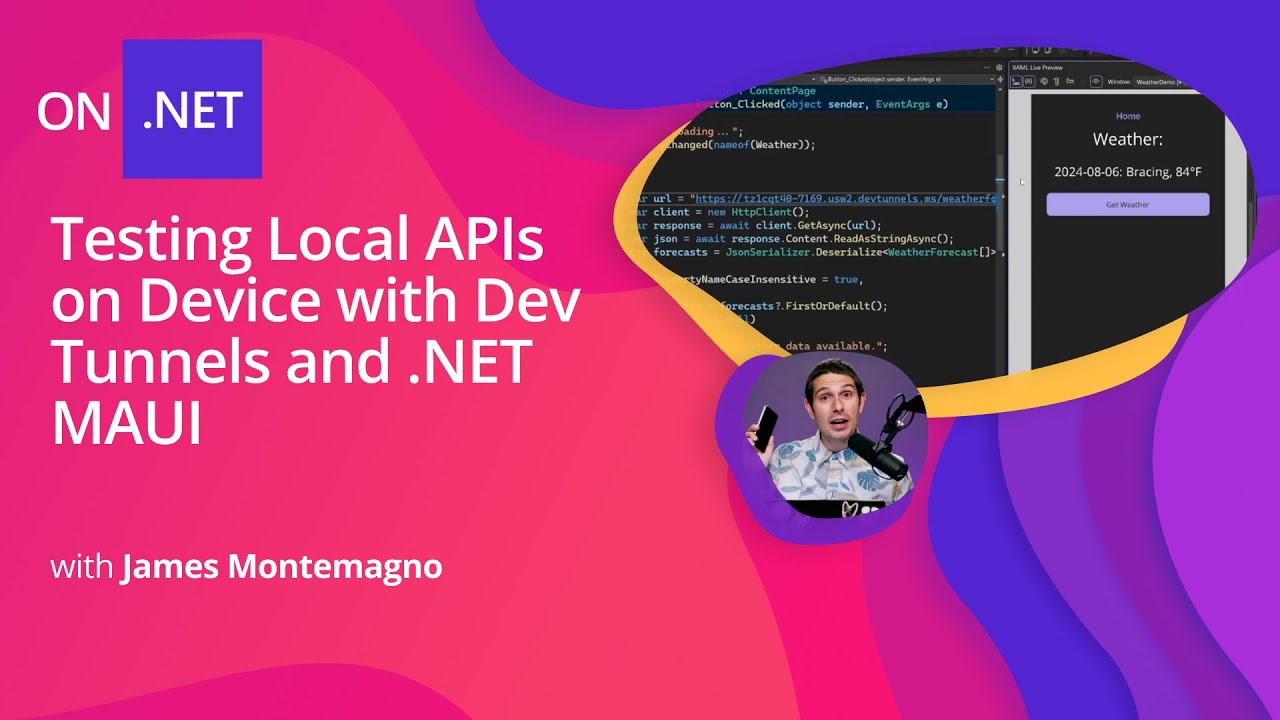Screen dimensions: 1280x720
Task: Click the 'James Montemagno' presenter name
Action: tap(282, 567)
